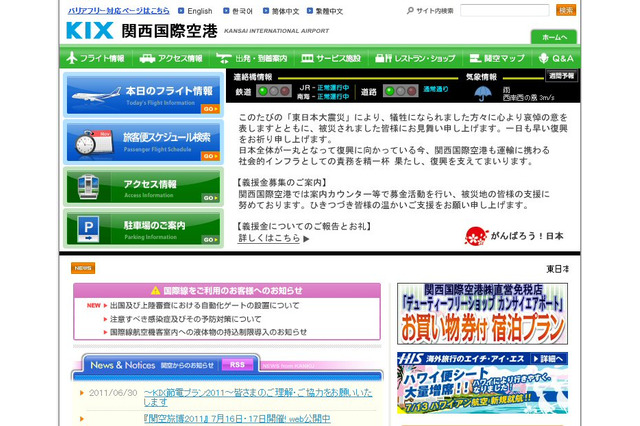Click the warning triangle in the international notice header
640x426 pixels.
[x=156, y=291]
